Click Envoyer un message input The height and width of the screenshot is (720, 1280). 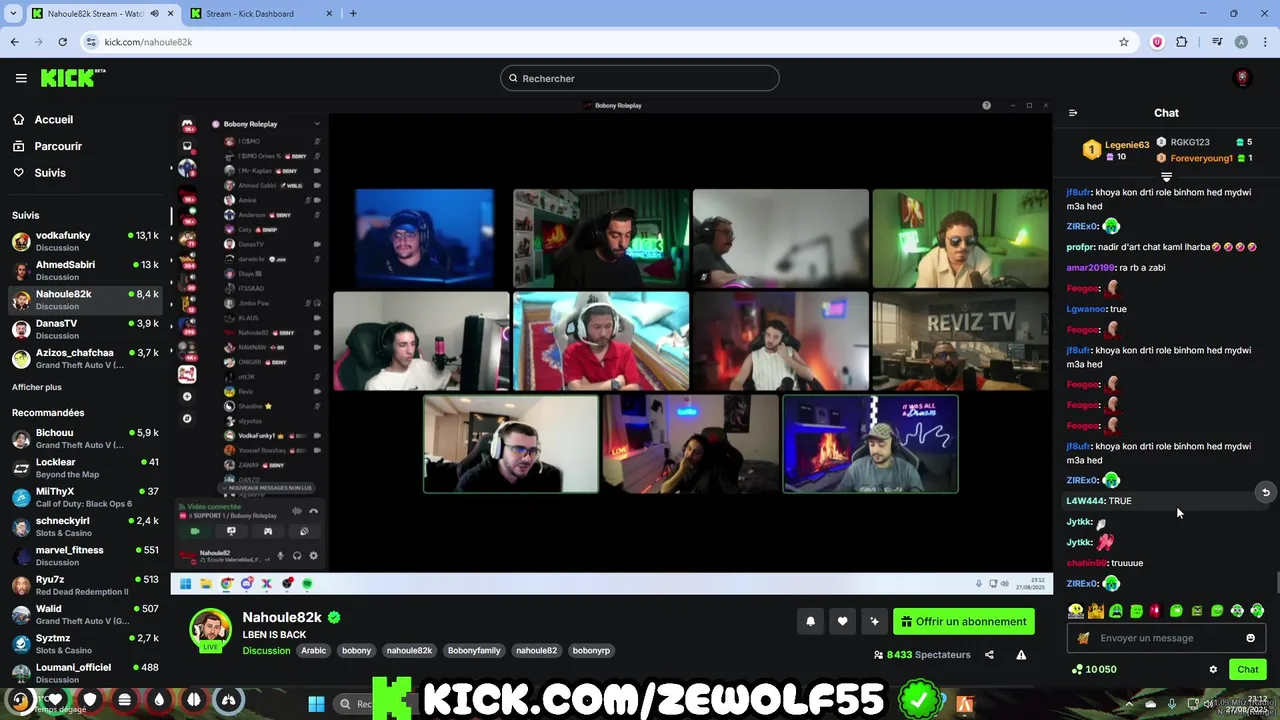click(x=1166, y=638)
